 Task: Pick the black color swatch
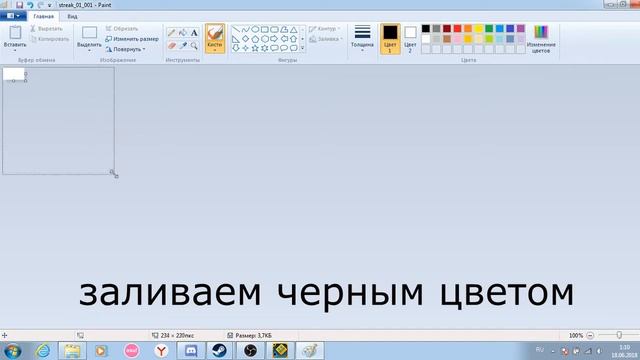point(426,29)
